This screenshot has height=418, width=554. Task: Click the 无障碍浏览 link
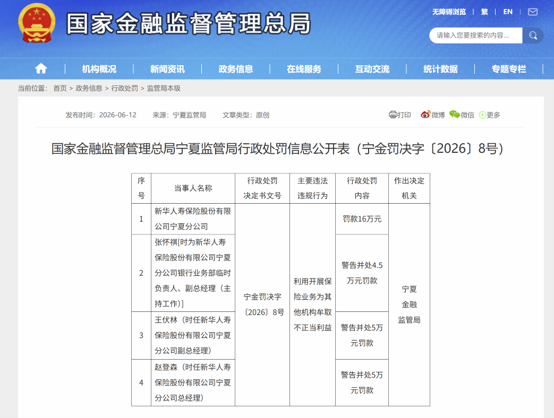click(449, 12)
